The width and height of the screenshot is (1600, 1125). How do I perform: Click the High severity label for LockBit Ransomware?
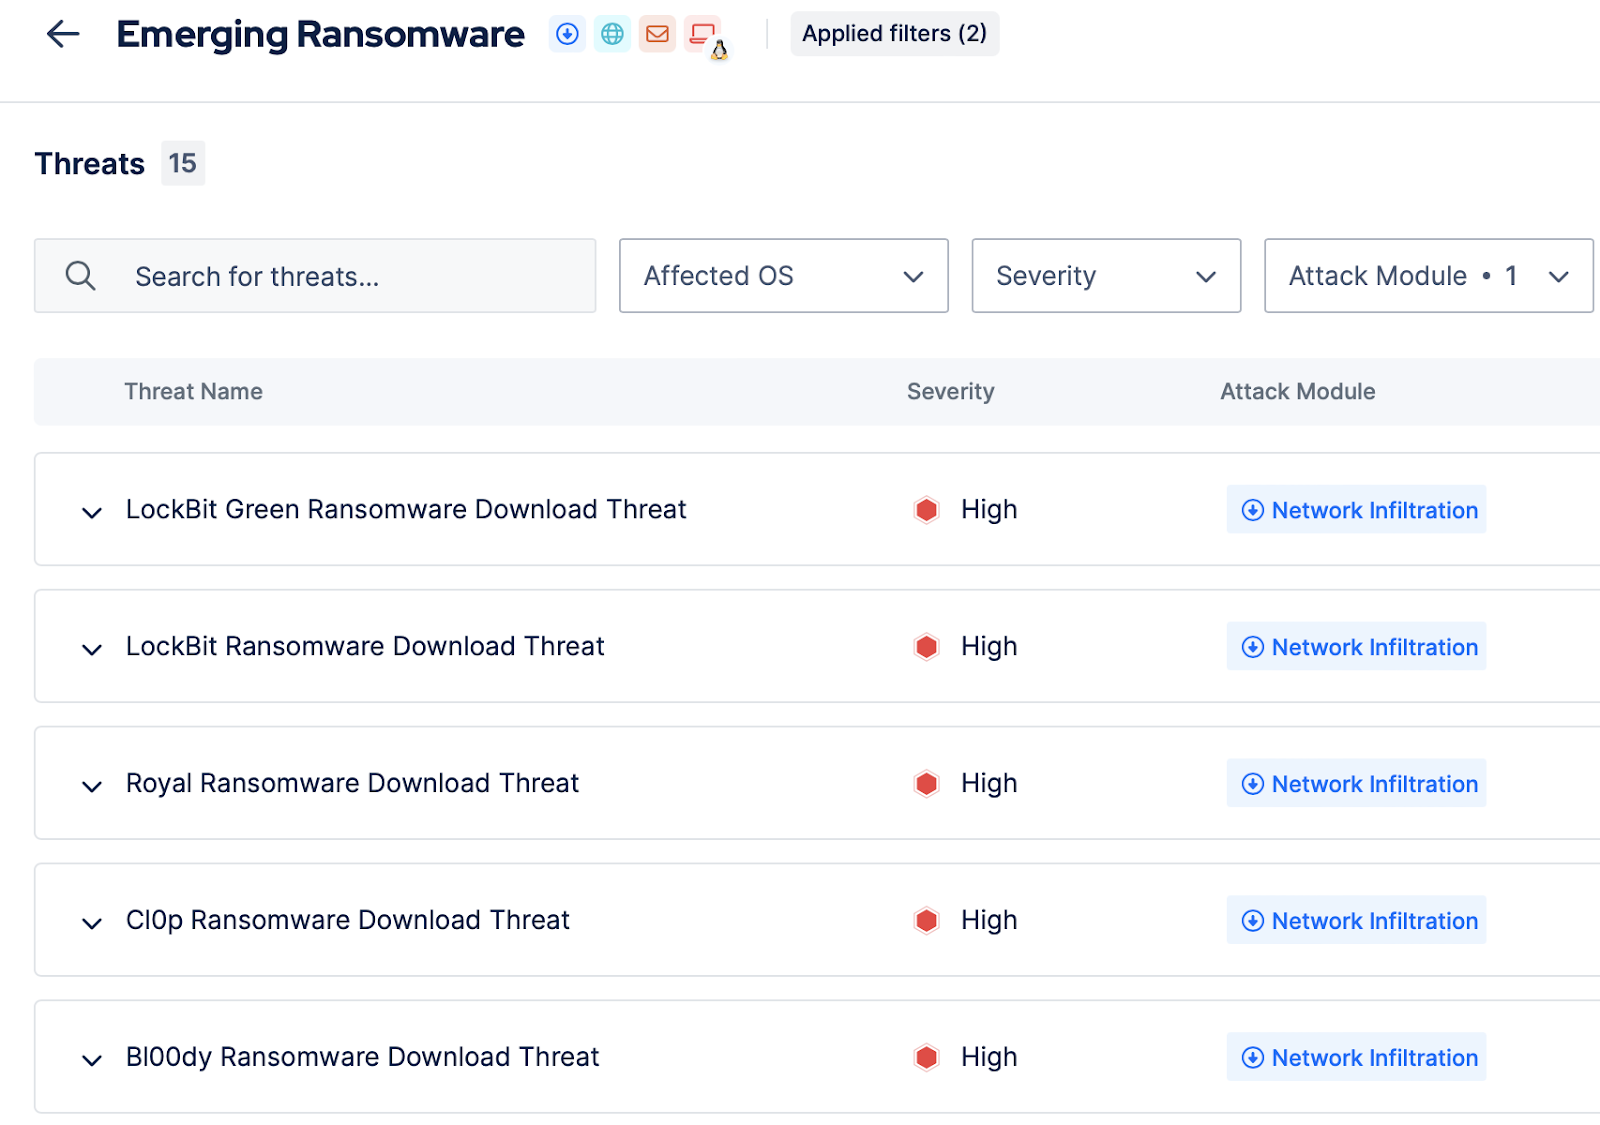(989, 647)
